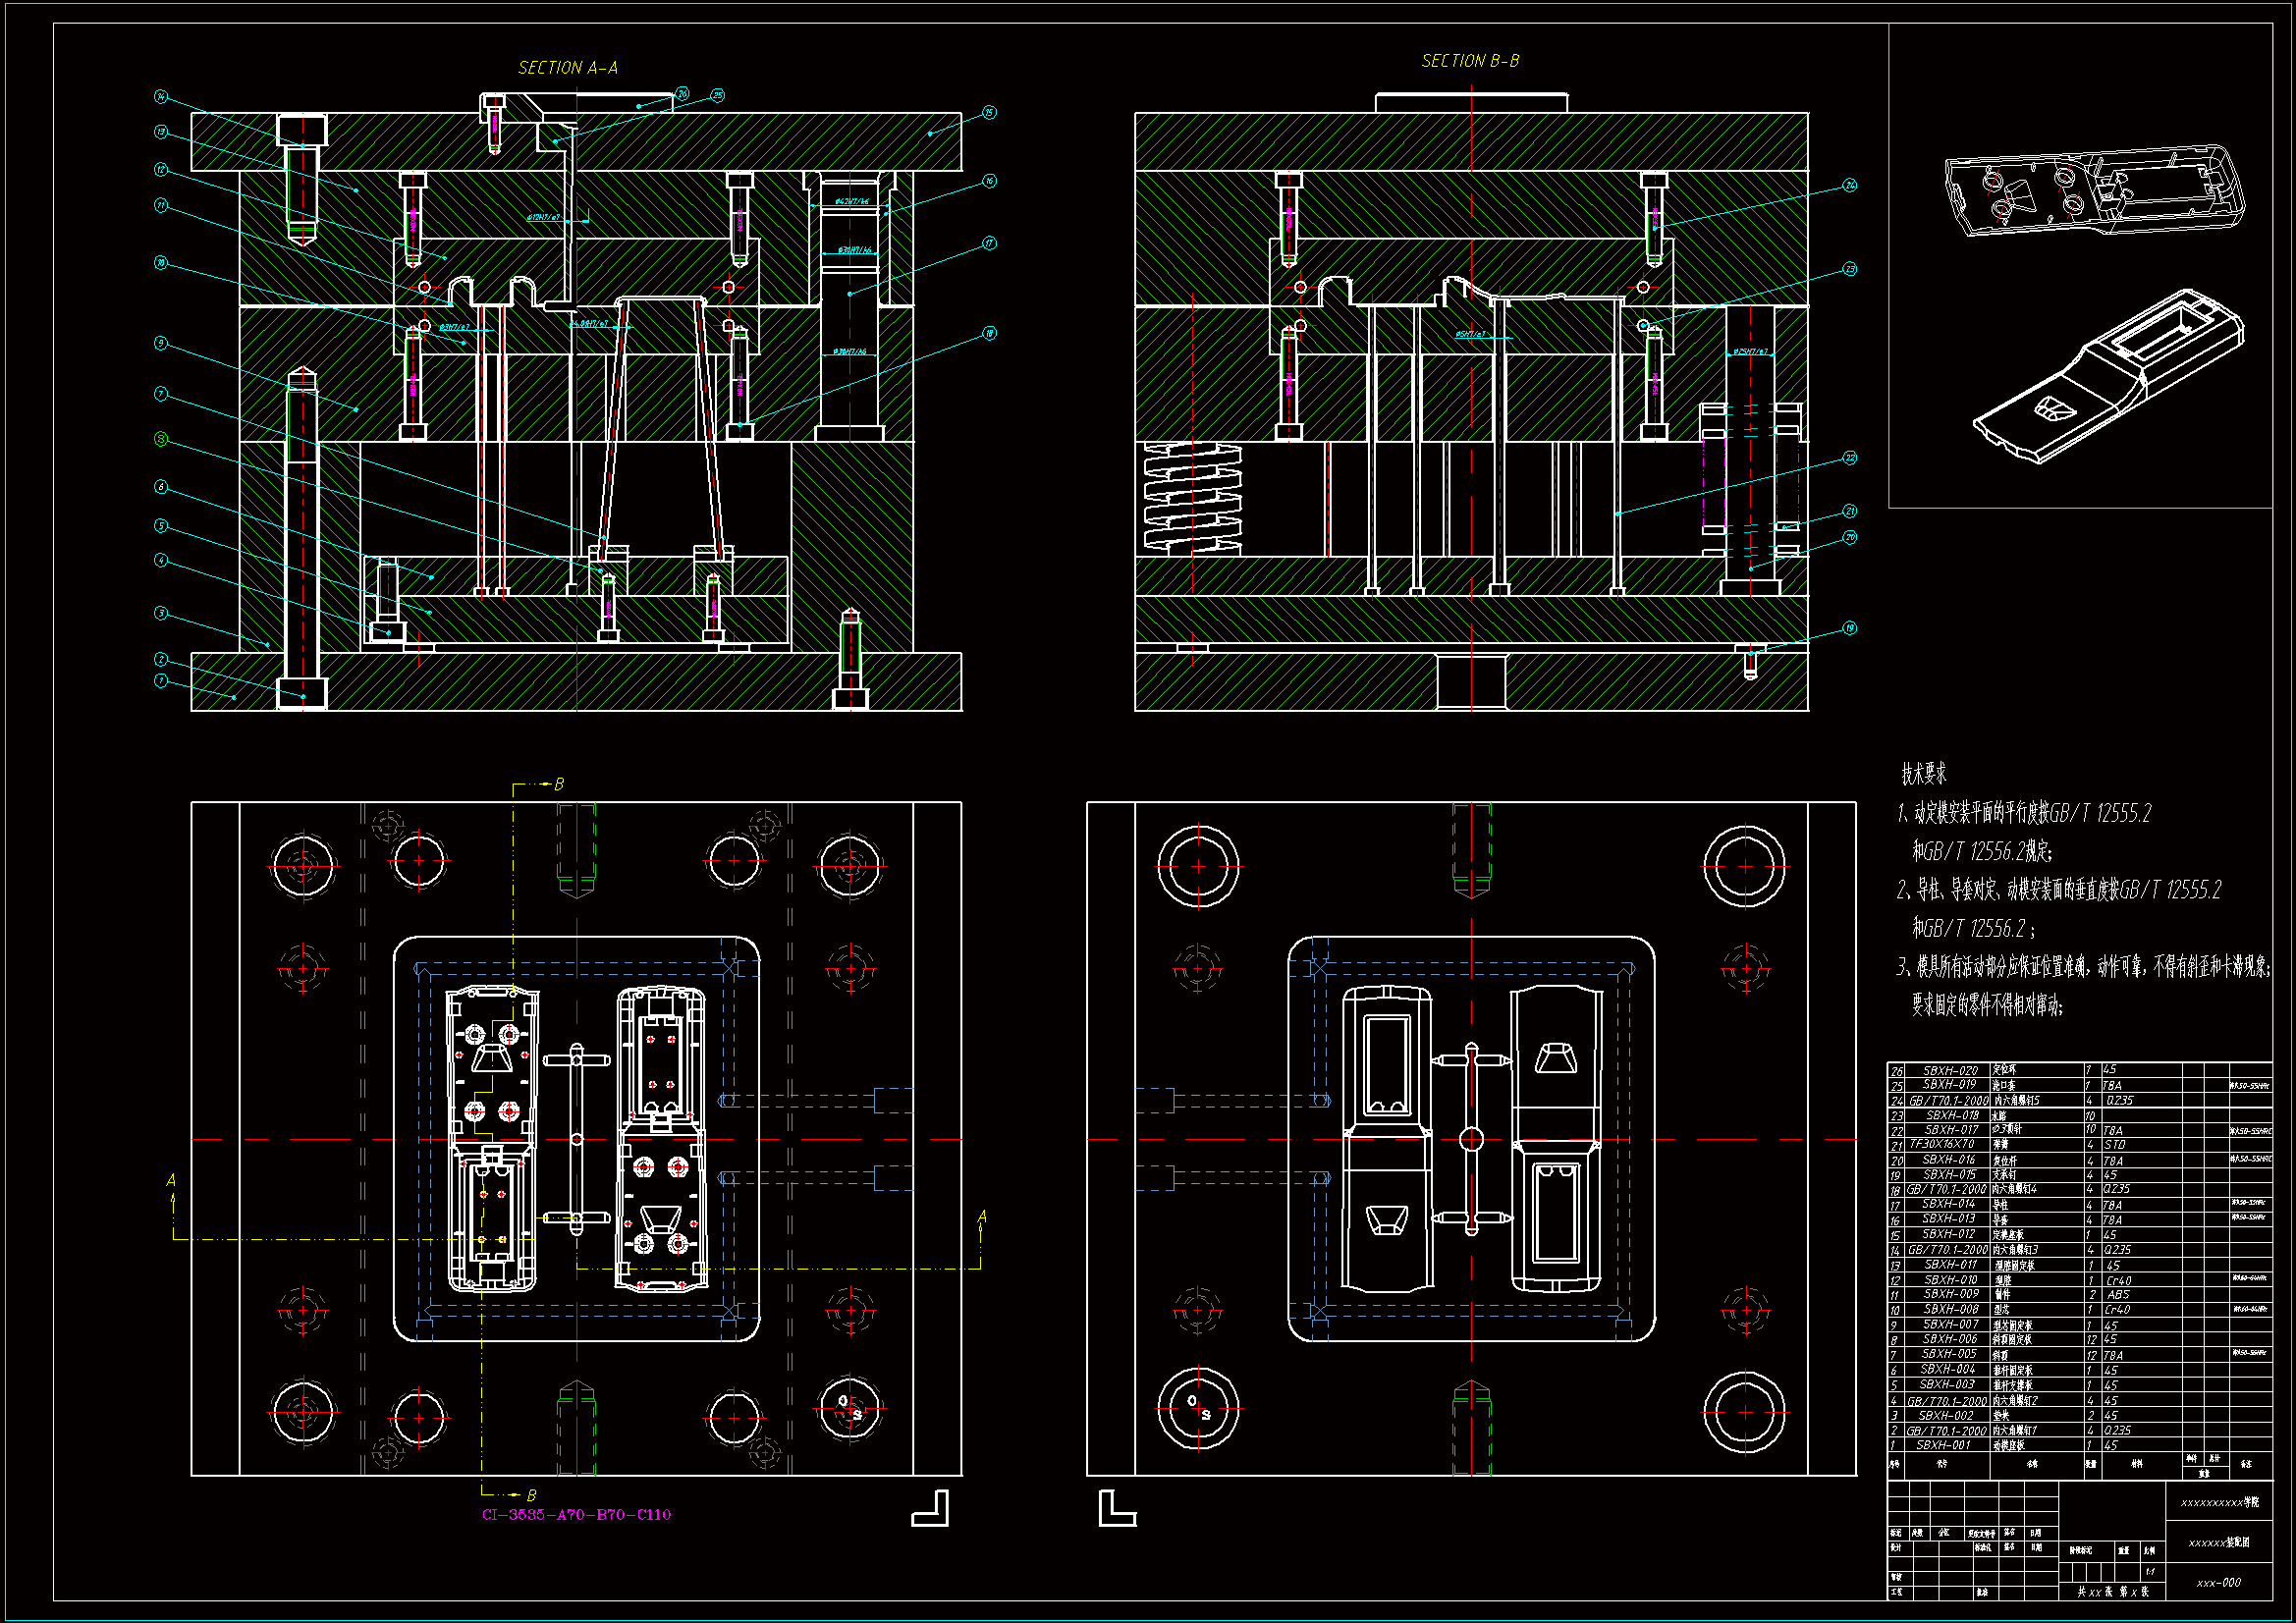Click part balloon 19 in Section B-B
The width and height of the screenshot is (2296, 1623).
pos(1850,628)
